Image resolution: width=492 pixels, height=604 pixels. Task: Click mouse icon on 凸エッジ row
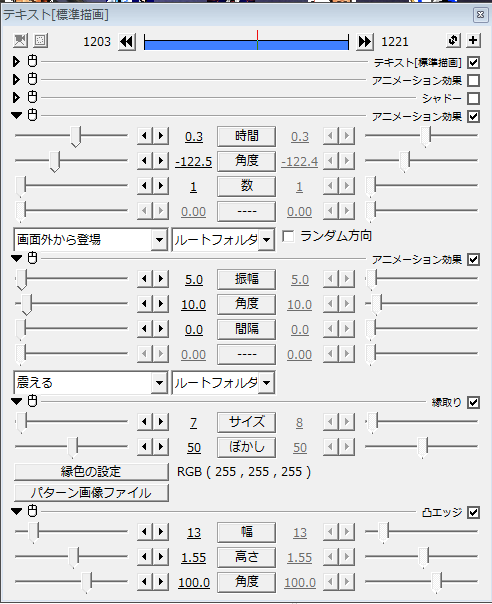coord(33,511)
